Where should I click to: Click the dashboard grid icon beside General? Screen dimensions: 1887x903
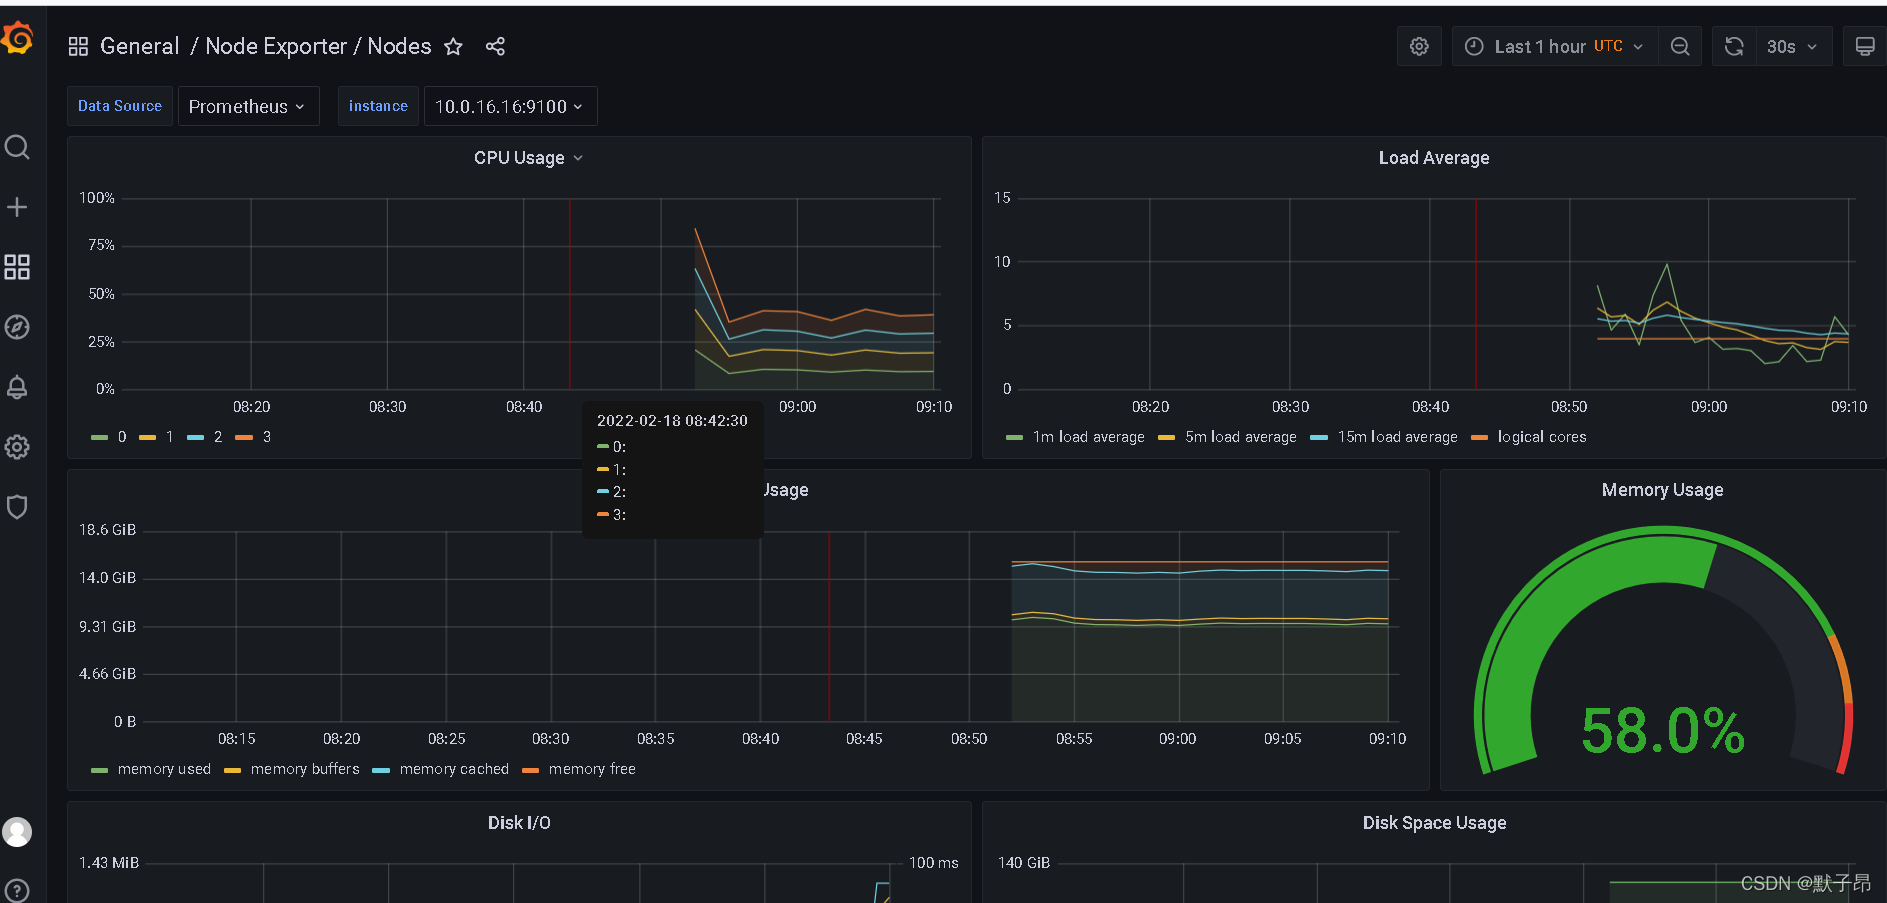coord(78,46)
